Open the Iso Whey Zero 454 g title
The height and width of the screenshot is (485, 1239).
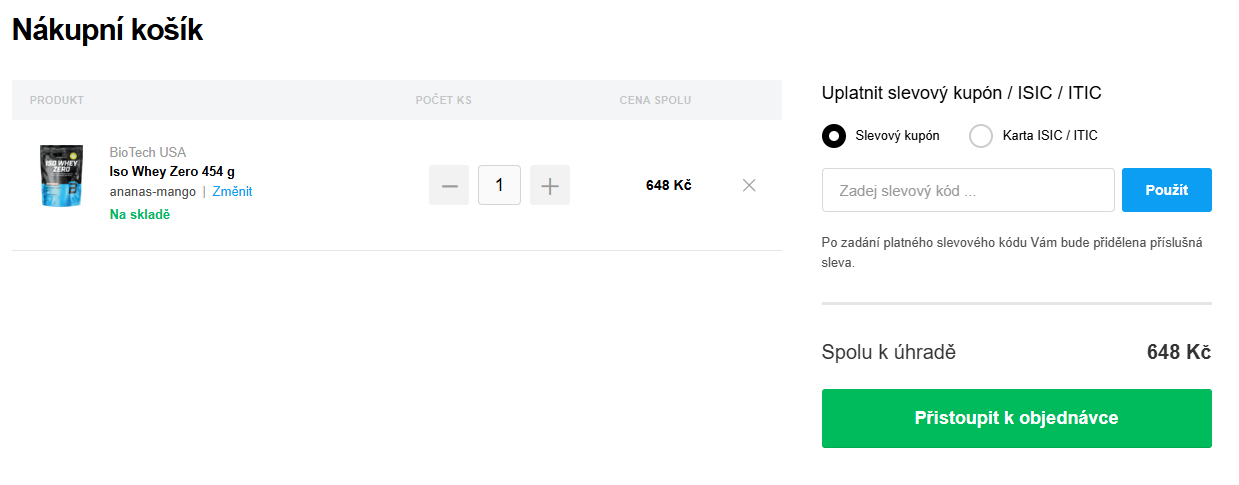coord(172,171)
